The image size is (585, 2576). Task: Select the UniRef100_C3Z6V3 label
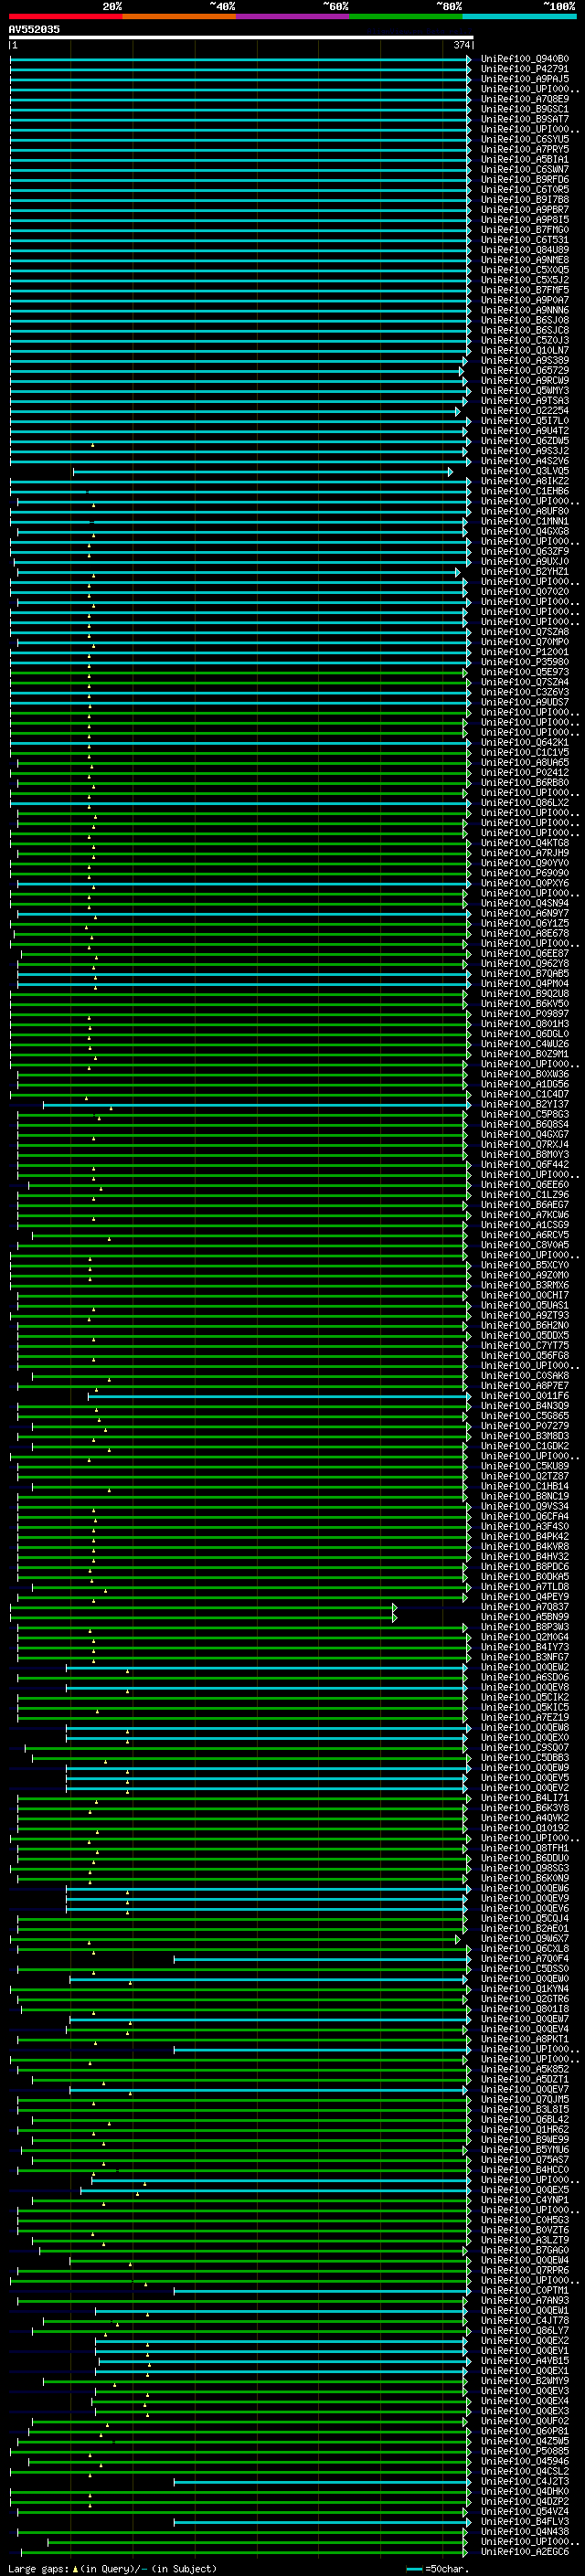point(525,692)
